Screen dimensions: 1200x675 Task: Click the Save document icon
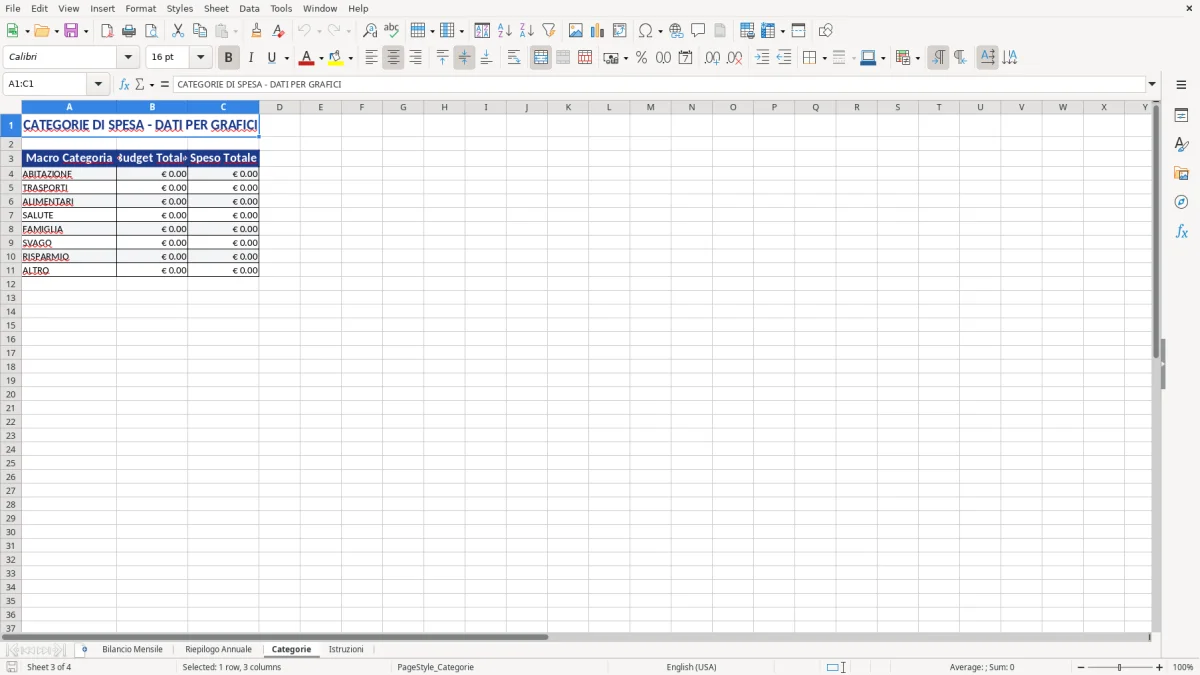71,31
